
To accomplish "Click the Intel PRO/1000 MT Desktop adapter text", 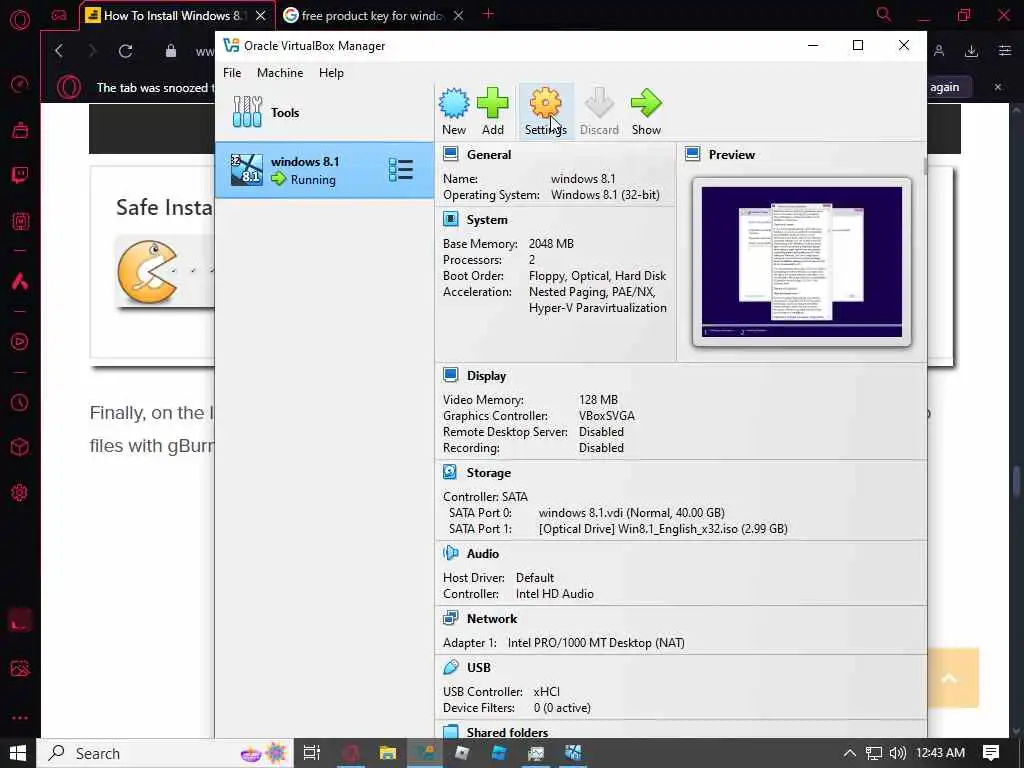I will click(596, 643).
